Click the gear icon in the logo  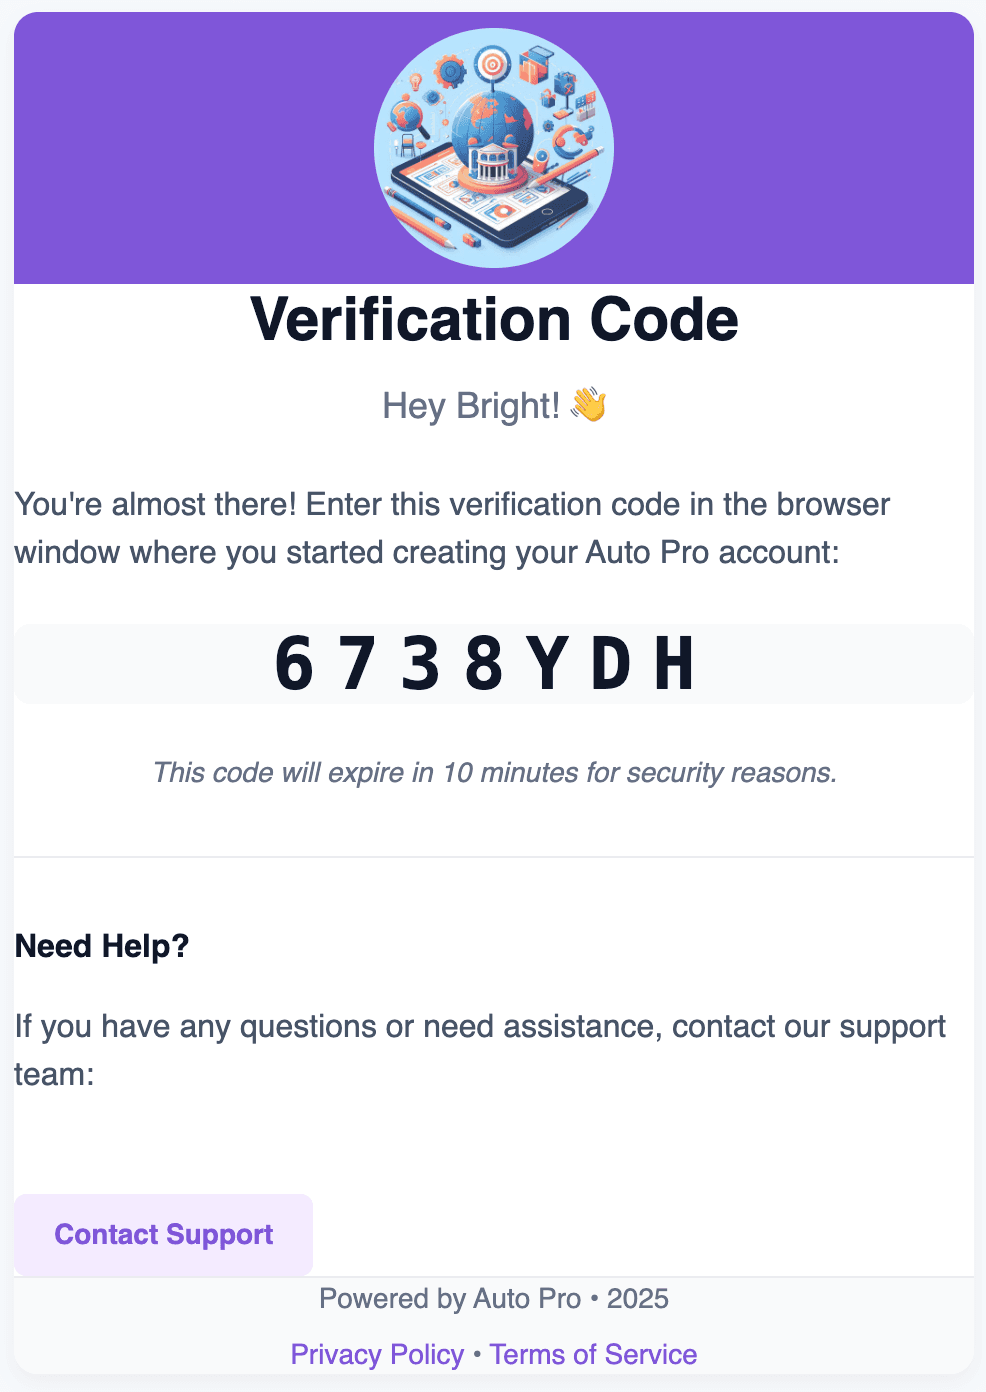(x=450, y=71)
